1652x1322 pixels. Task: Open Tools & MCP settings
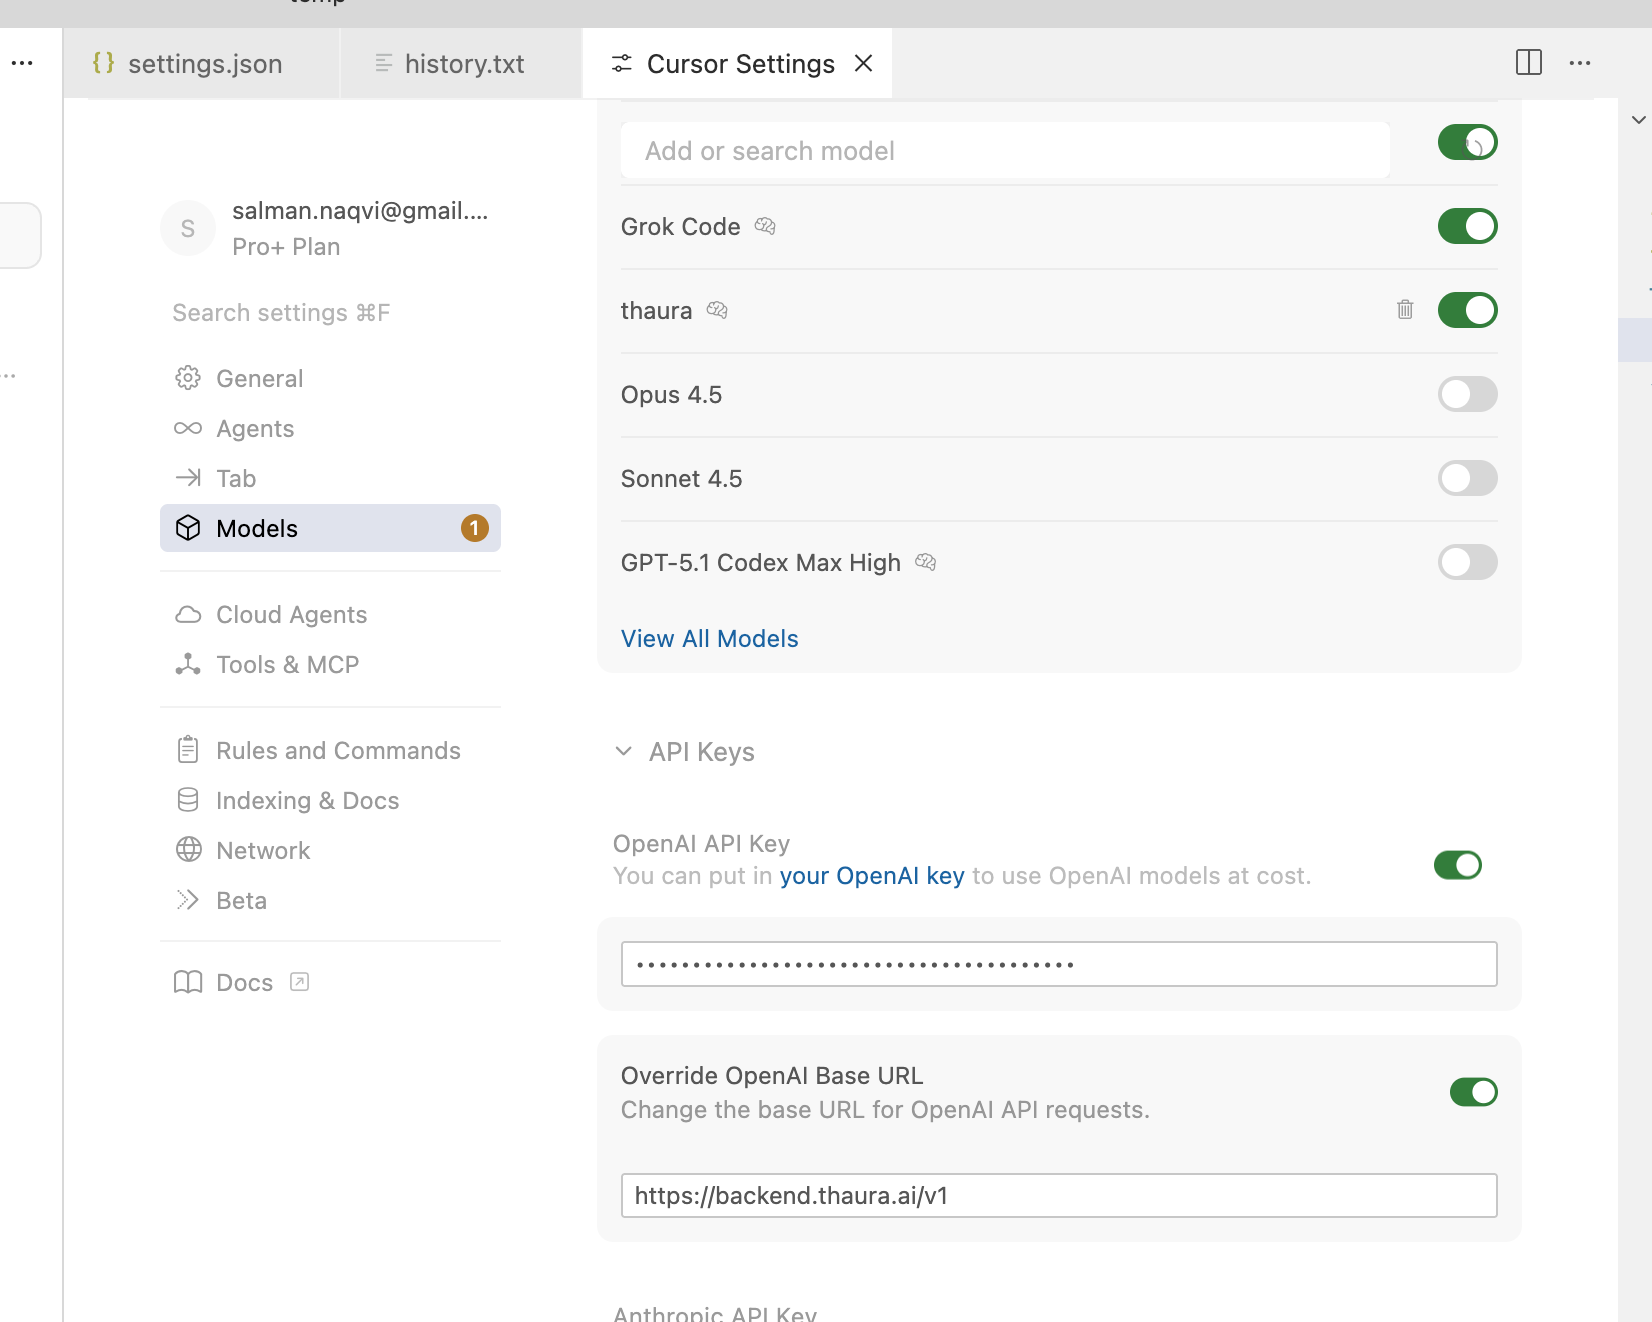pos(287,665)
